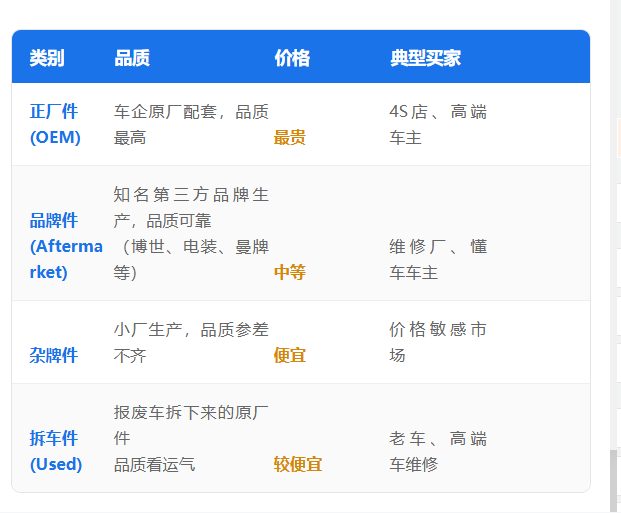Viewport: 621px width, 513px height.
Task: Click the 价格敏感市场 buyer cell
Action: 438,342
